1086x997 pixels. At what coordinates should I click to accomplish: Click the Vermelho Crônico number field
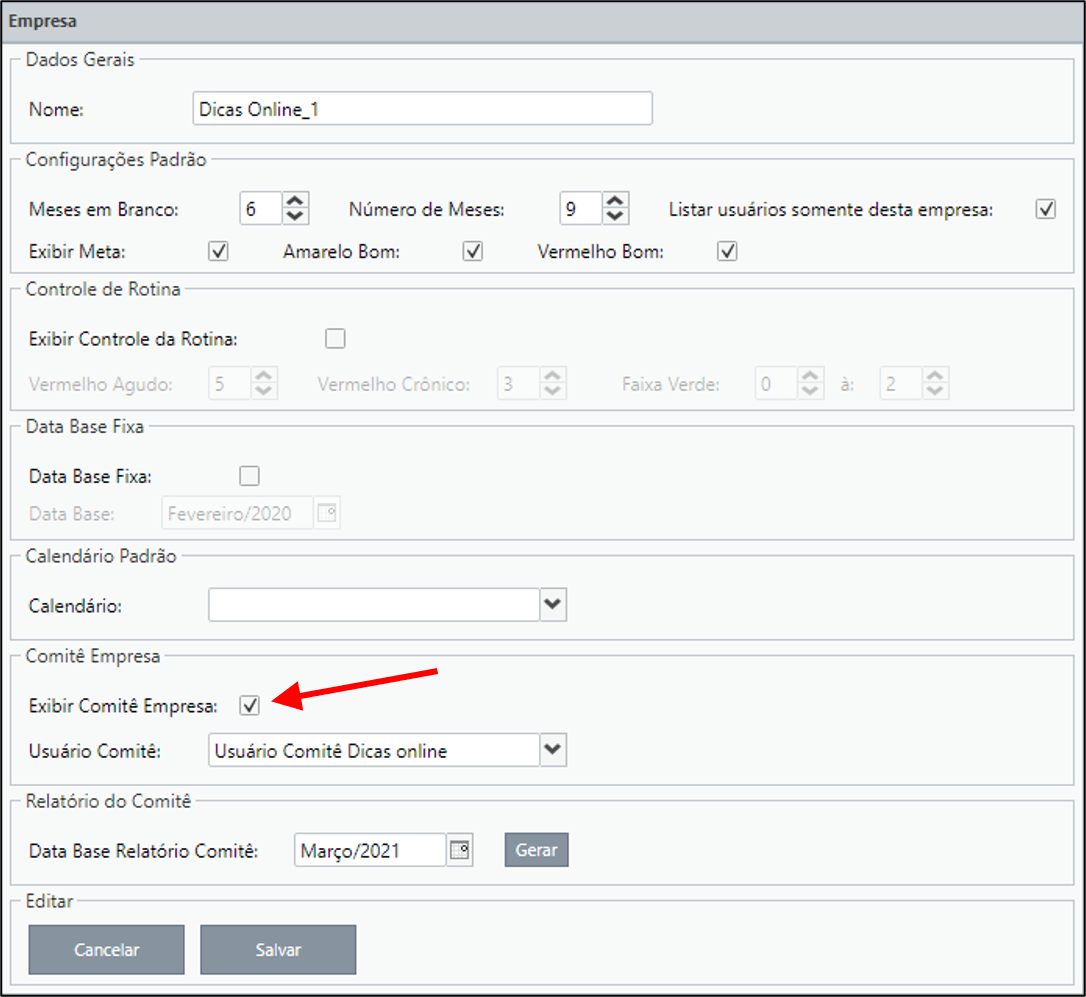(519, 383)
